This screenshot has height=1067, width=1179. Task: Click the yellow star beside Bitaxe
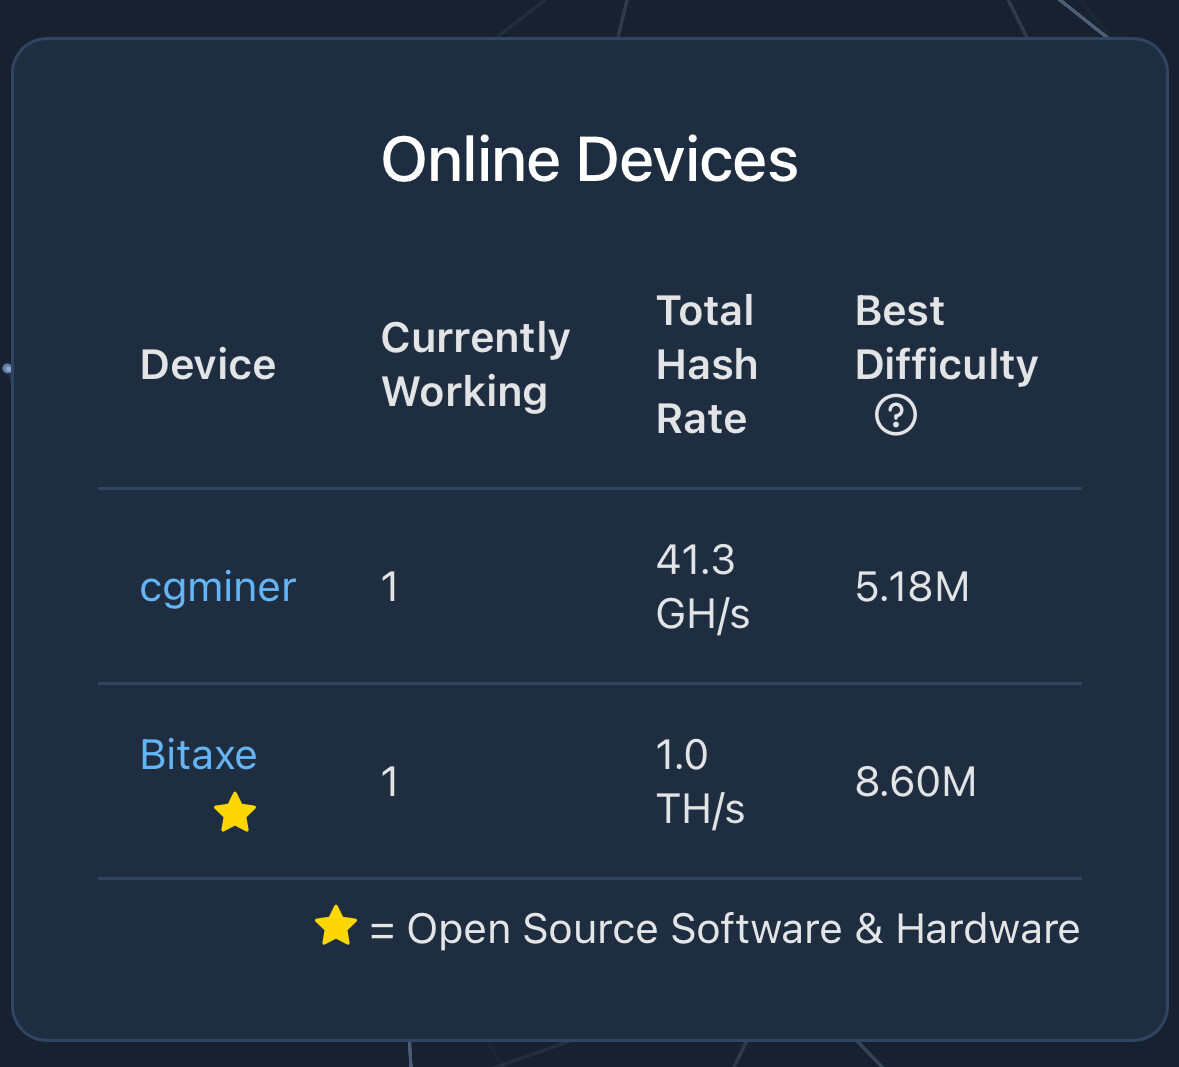pyautogui.click(x=235, y=813)
